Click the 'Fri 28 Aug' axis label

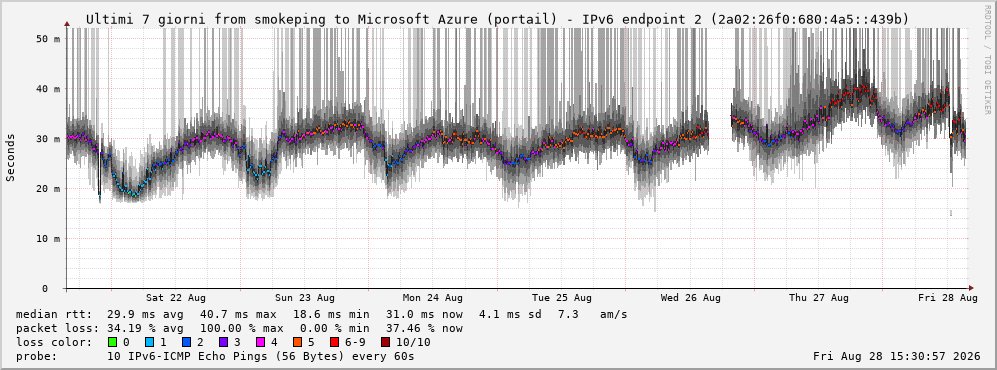click(x=948, y=298)
